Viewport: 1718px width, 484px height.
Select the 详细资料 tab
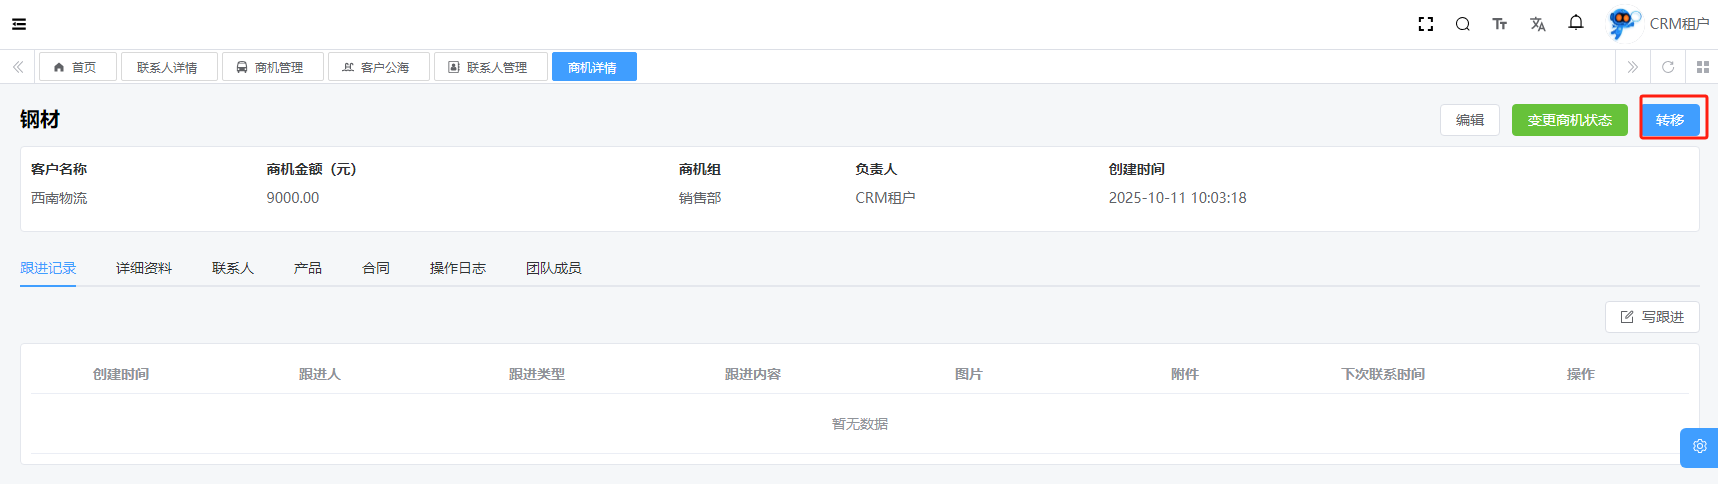click(x=144, y=268)
